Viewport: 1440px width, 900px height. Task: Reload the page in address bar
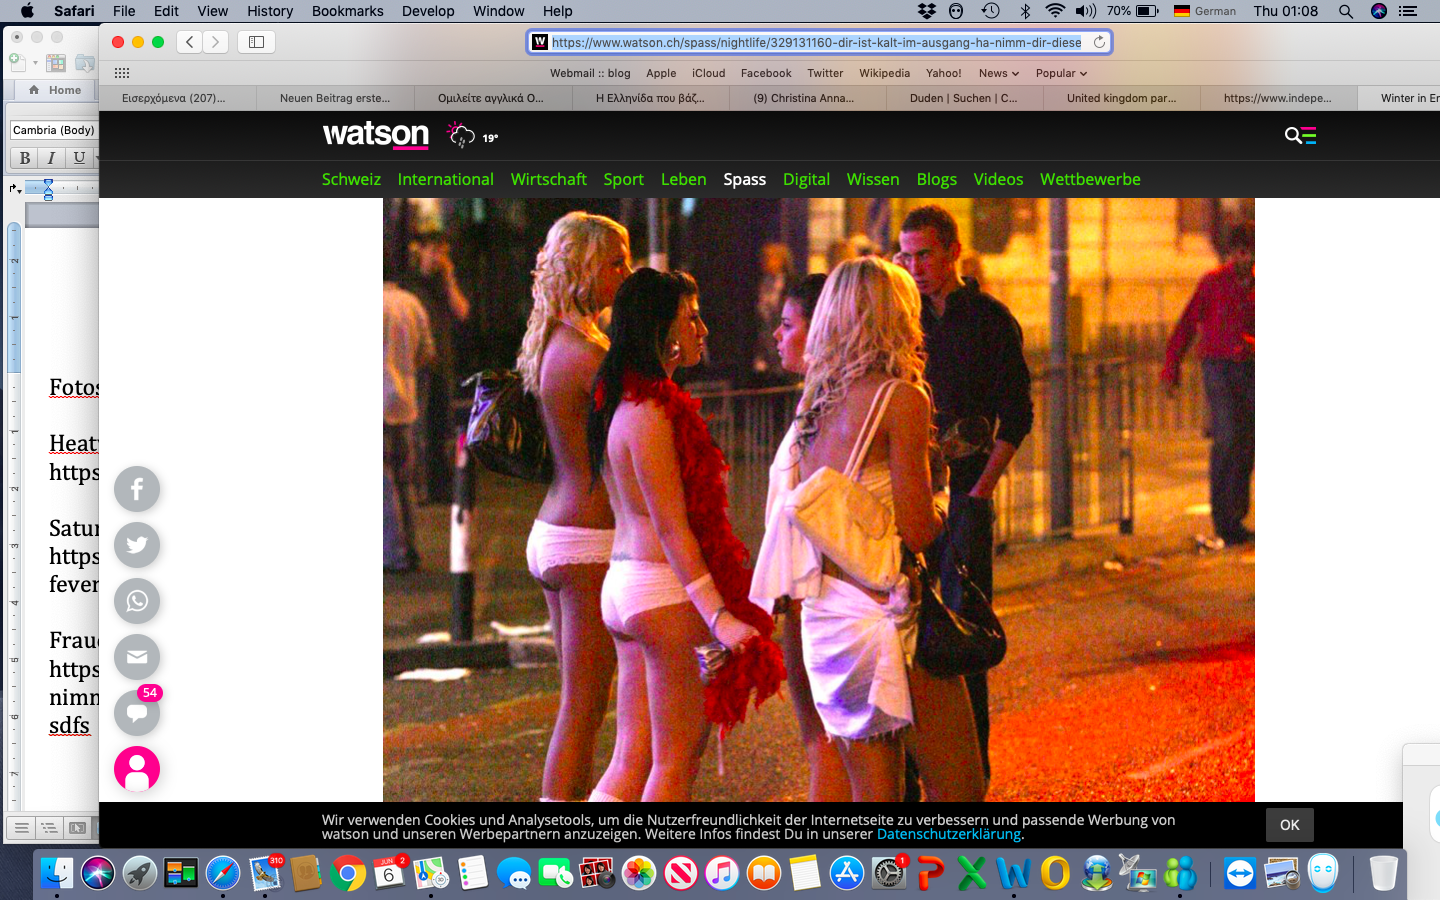pos(1099,42)
